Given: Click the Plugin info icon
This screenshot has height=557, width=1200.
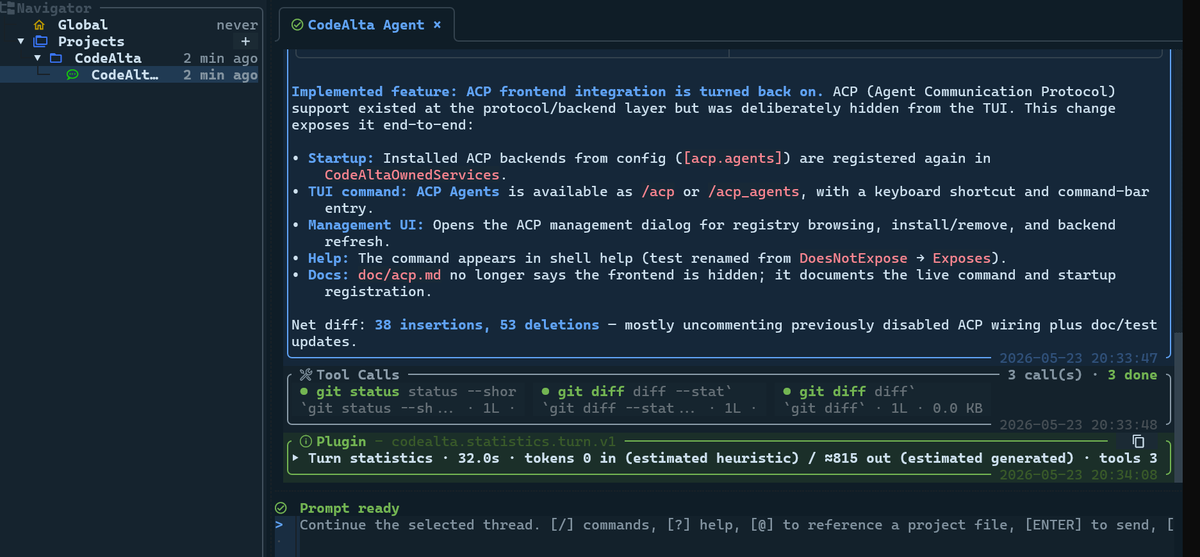Looking at the screenshot, I should click(306, 441).
